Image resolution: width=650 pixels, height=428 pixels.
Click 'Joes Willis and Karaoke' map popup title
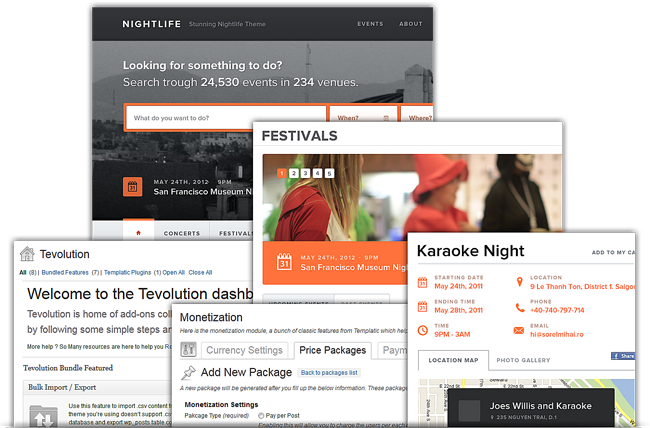point(541,406)
